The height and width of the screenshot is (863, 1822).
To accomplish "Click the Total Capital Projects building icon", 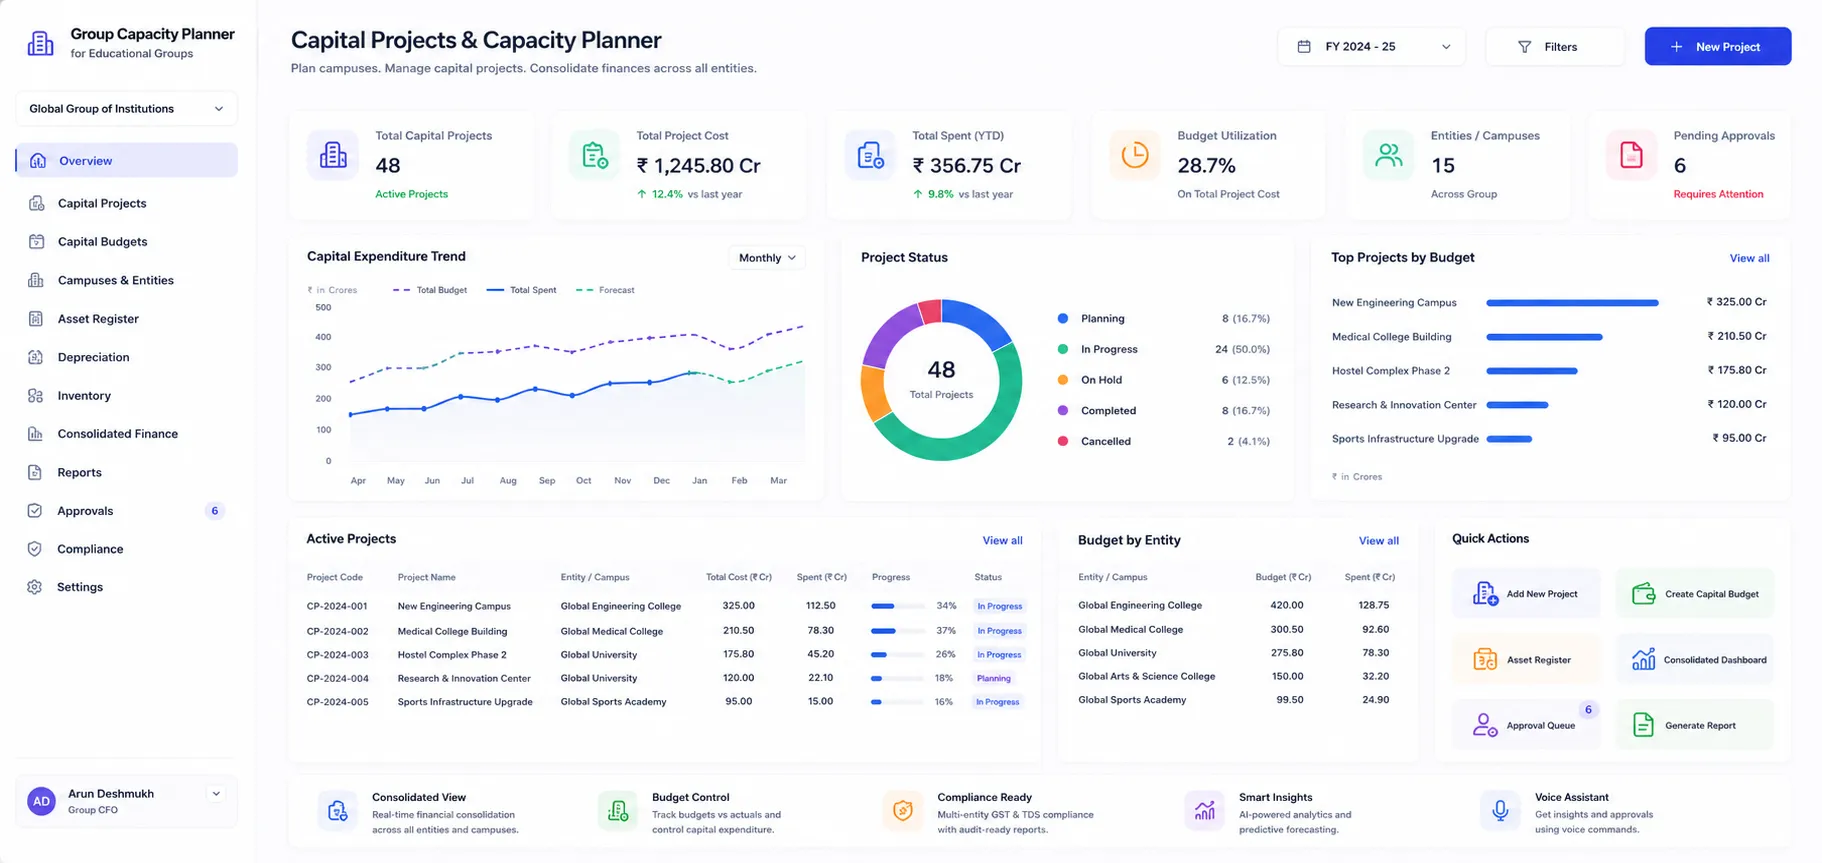I will 333,155.
